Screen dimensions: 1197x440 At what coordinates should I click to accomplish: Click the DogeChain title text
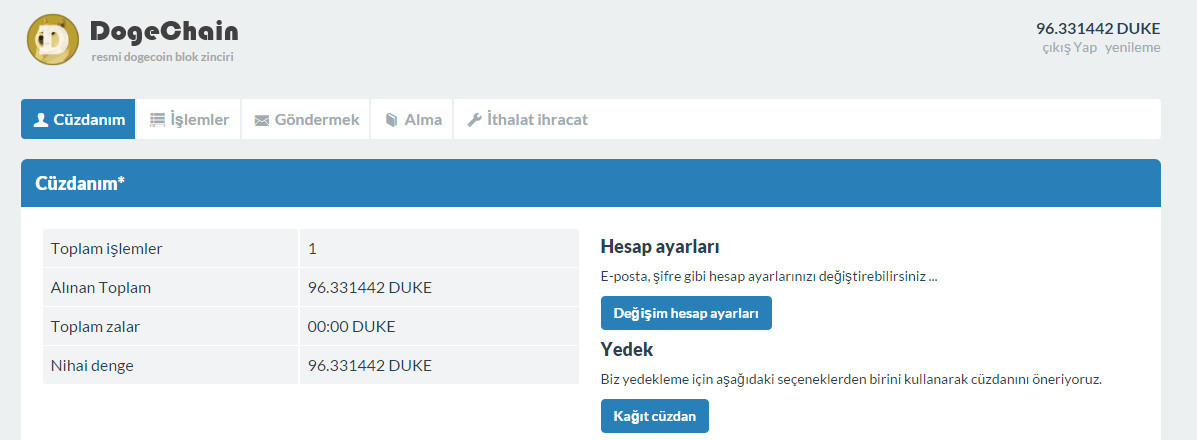tap(164, 31)
